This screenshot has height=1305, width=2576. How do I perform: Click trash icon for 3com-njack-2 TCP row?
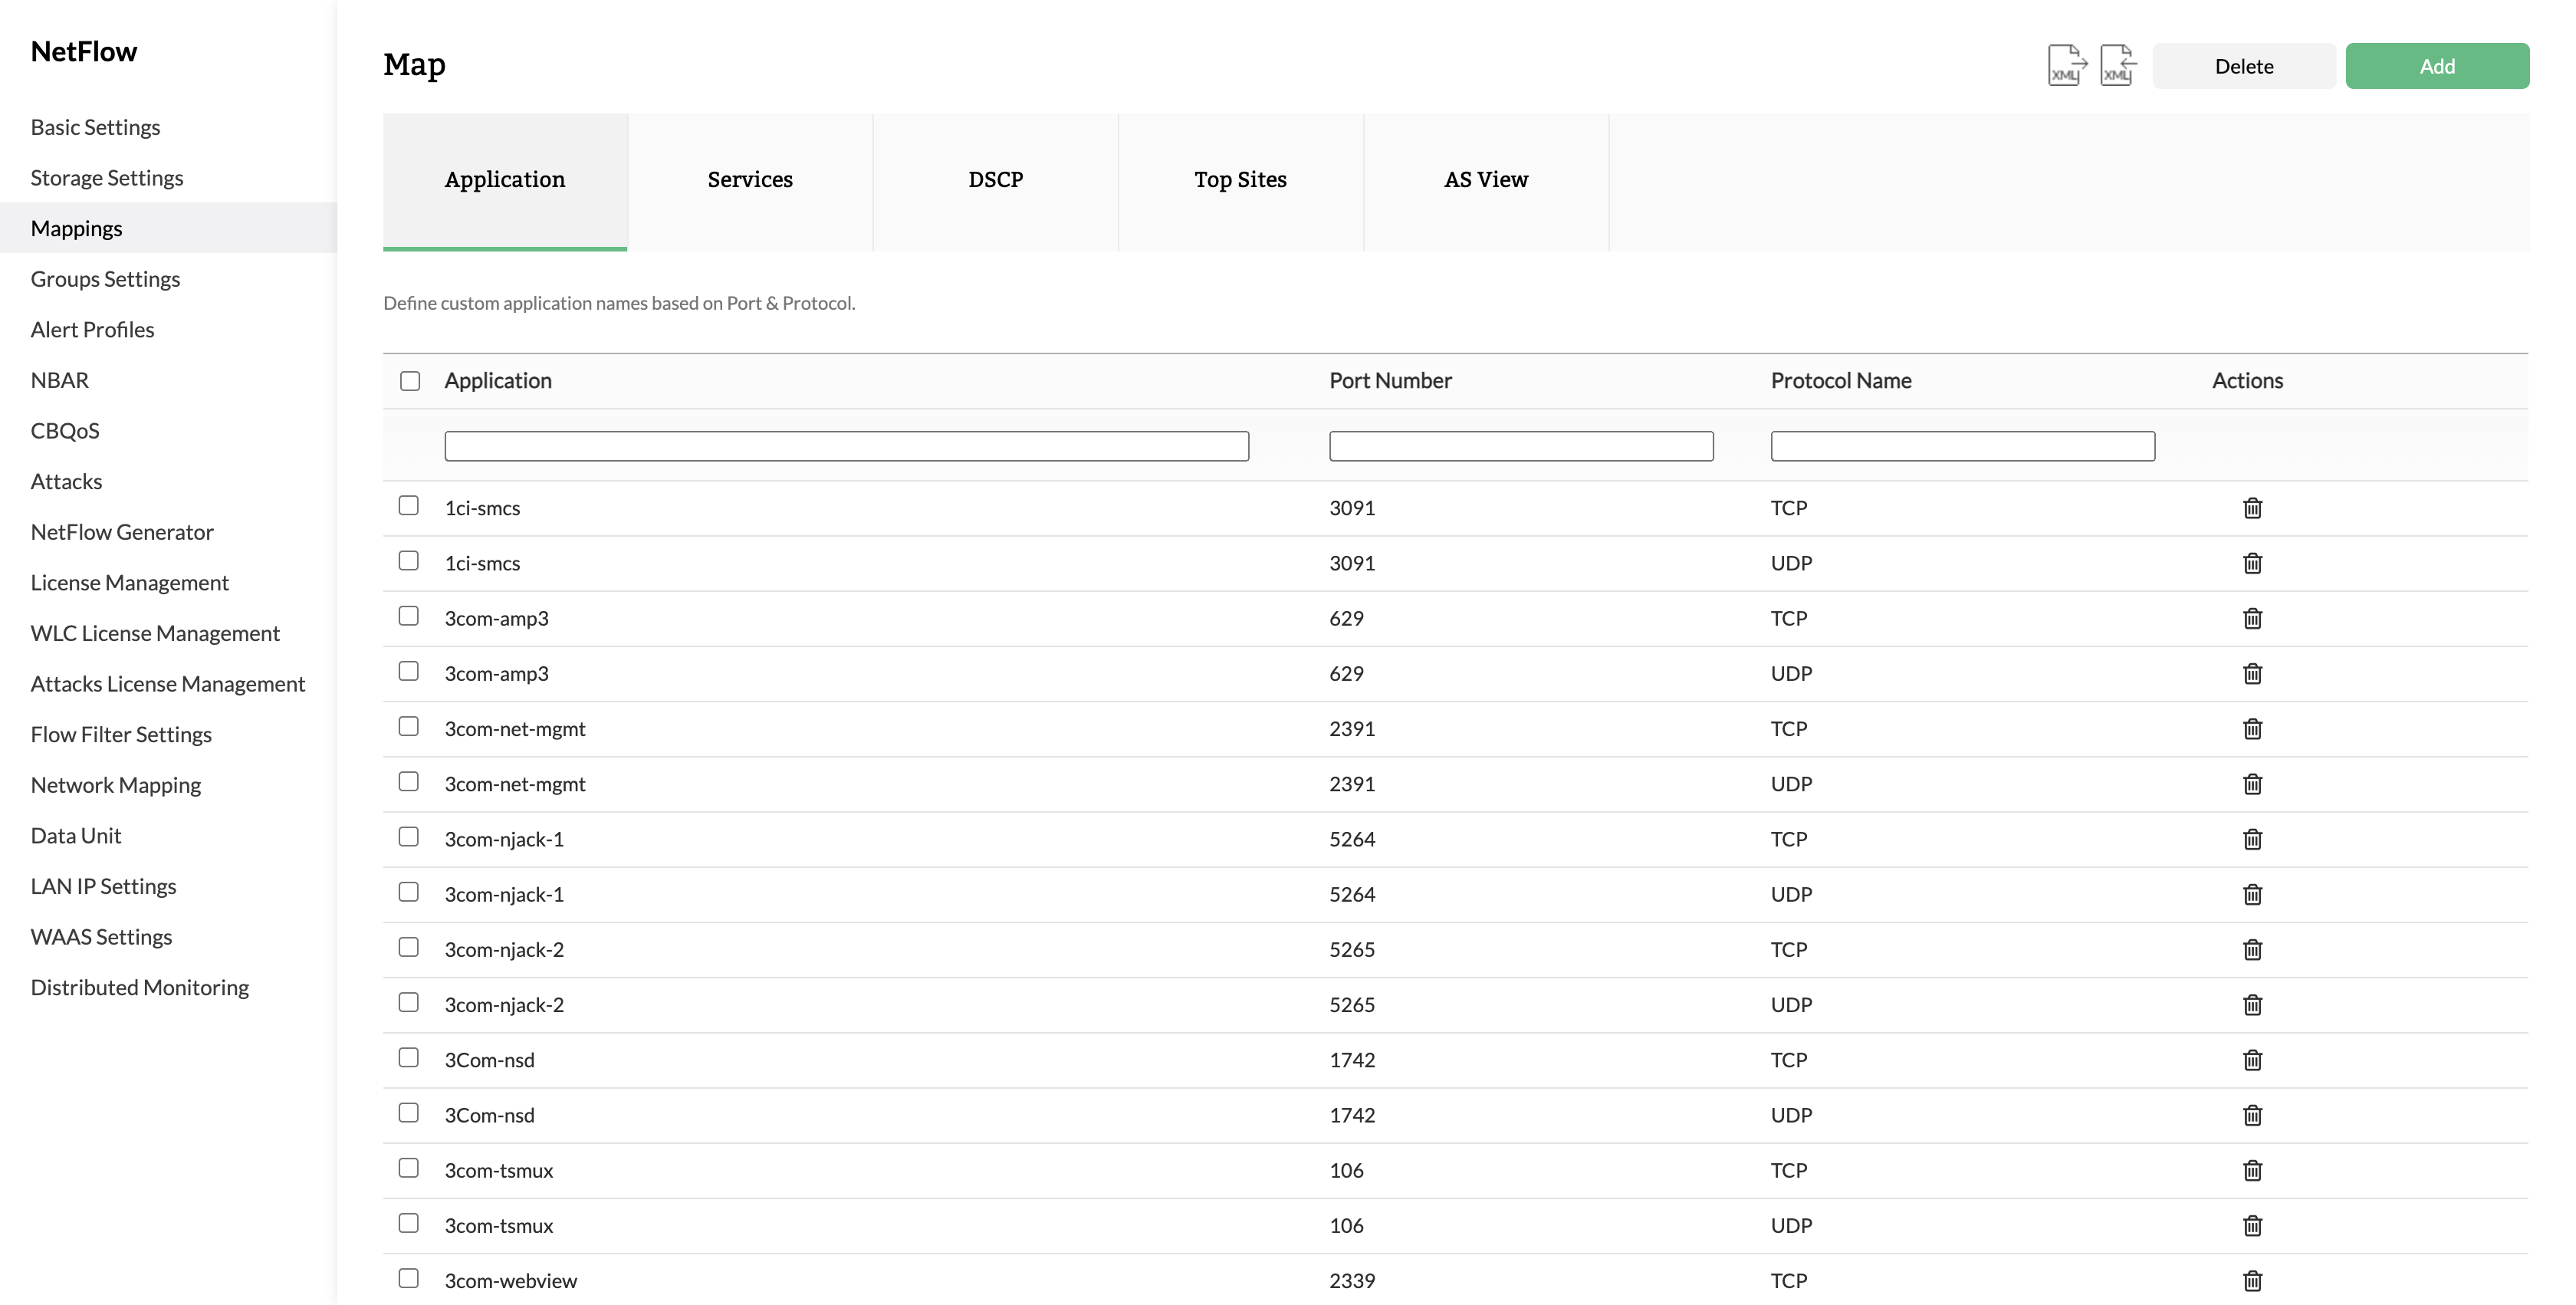click(2252, 950)
